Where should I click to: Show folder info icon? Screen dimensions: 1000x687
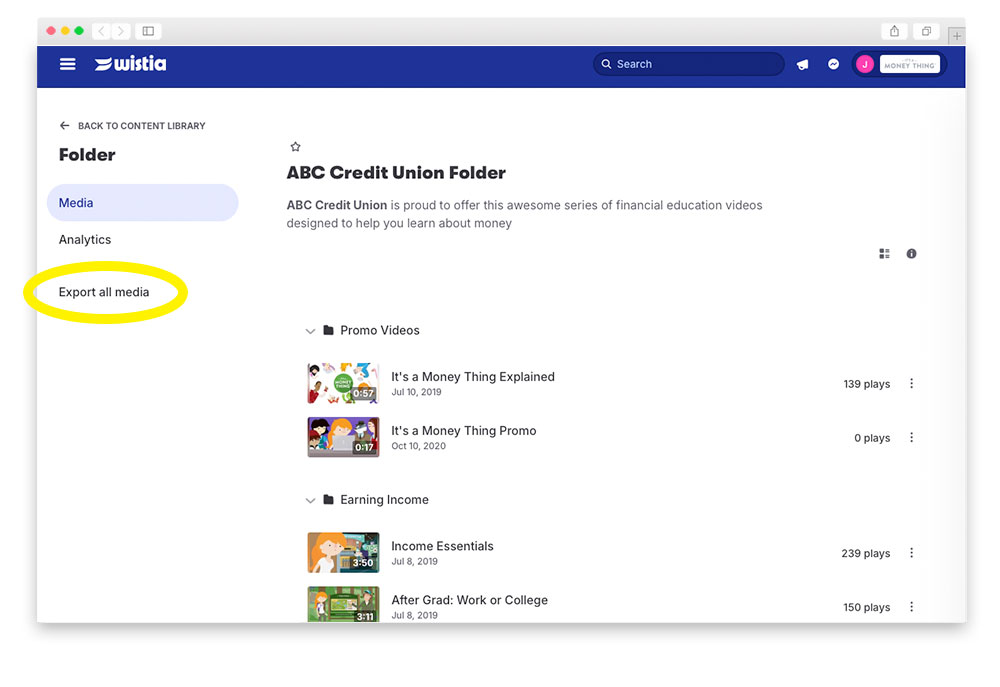pyautogui.click(x=911, y=254)
